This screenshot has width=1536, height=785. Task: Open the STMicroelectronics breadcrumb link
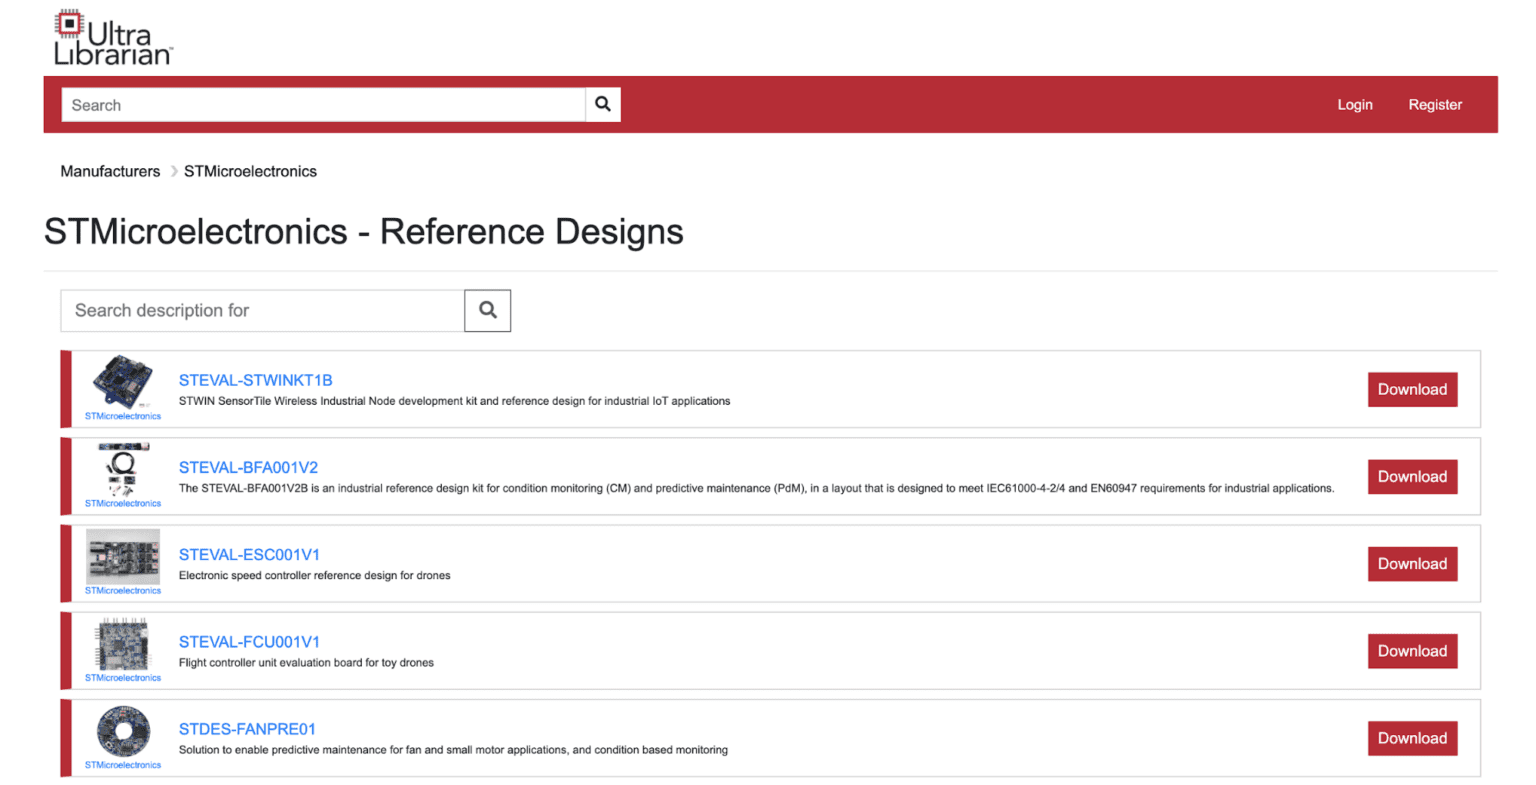(249, 171)
